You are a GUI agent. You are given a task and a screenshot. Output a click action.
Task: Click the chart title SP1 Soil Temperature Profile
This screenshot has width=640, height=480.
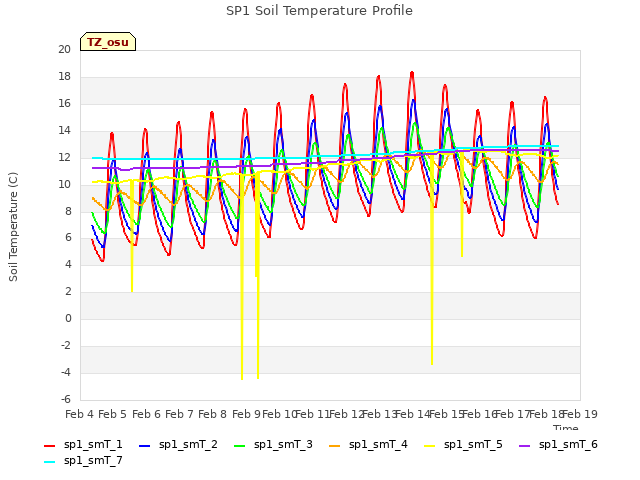coord(319,11)
